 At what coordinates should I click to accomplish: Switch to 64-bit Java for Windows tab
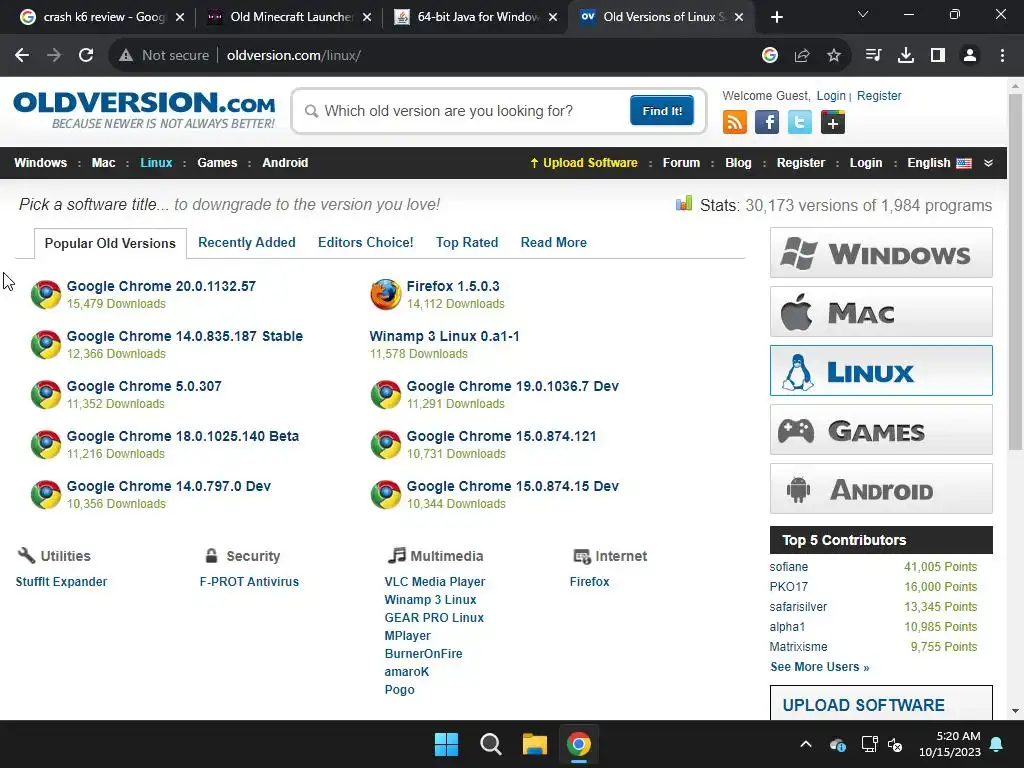coord(475,17)
